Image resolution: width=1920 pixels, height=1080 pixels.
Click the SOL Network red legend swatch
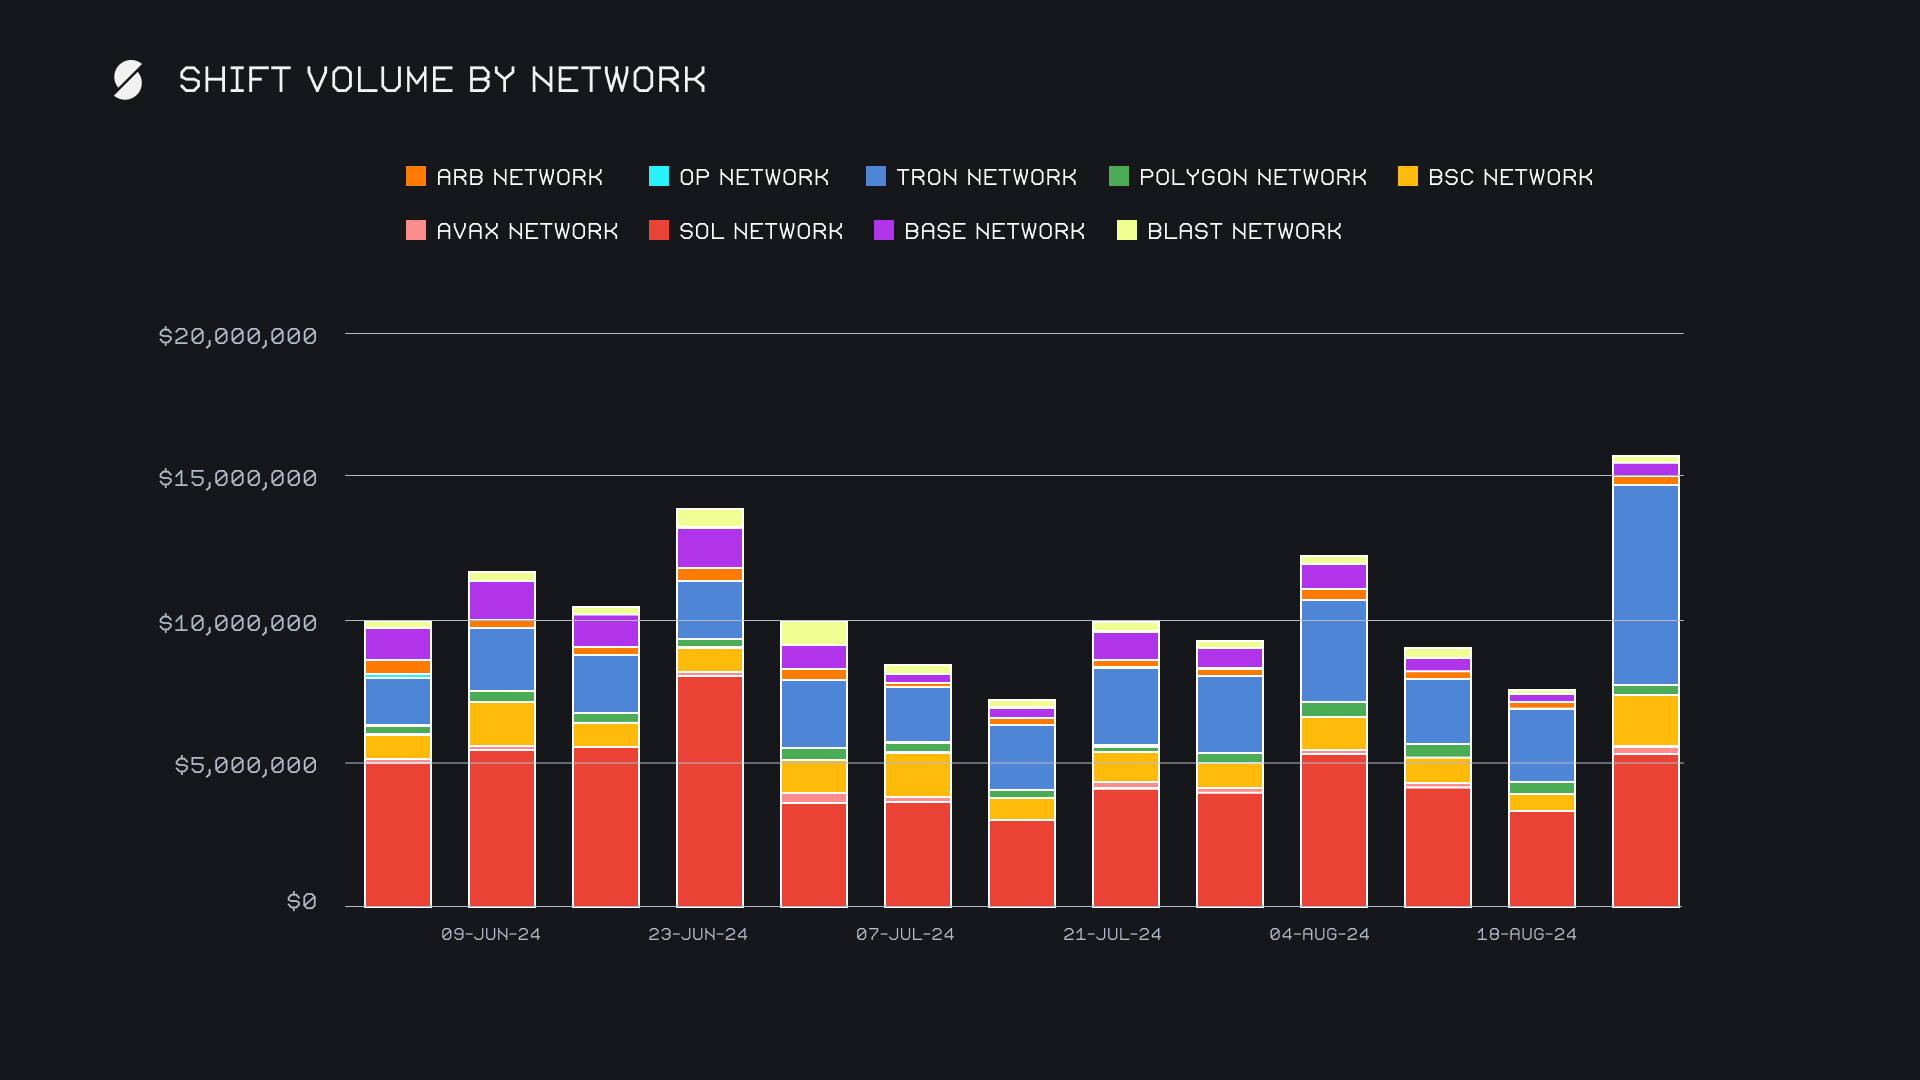click(x=659, y=231)
